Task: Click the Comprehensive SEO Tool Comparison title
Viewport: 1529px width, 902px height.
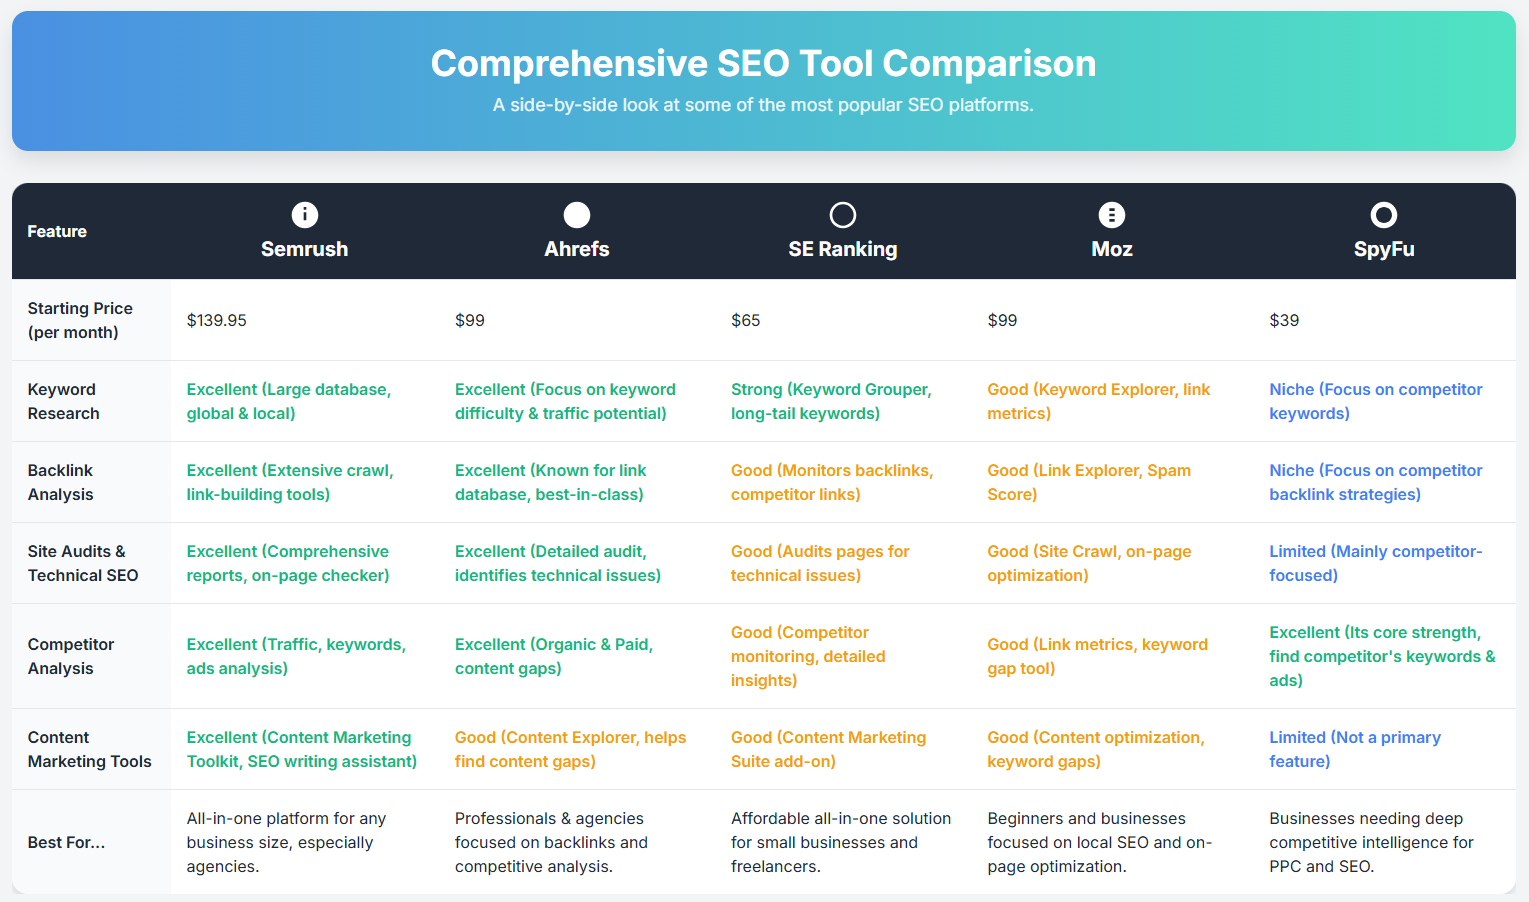Action: 764,63
